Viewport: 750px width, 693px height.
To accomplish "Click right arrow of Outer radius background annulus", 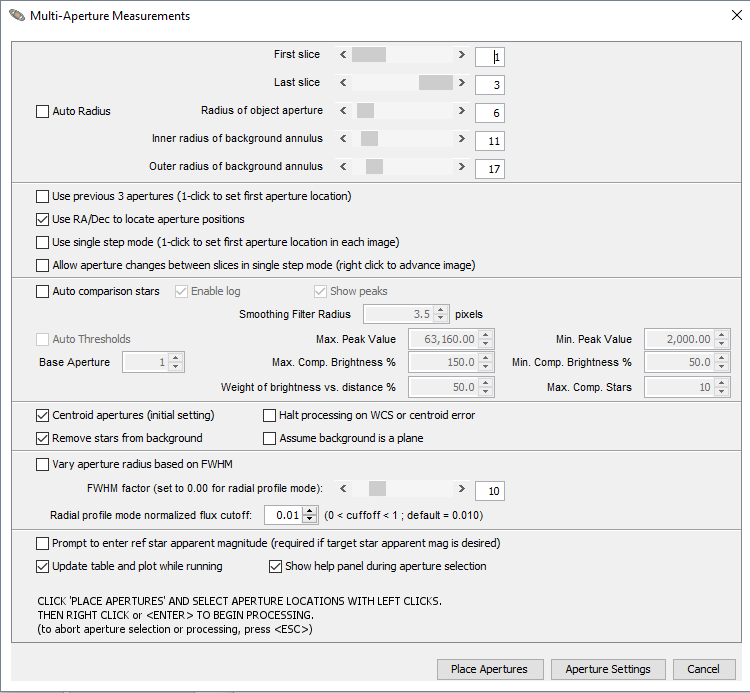I will click(x=462, y=167).
